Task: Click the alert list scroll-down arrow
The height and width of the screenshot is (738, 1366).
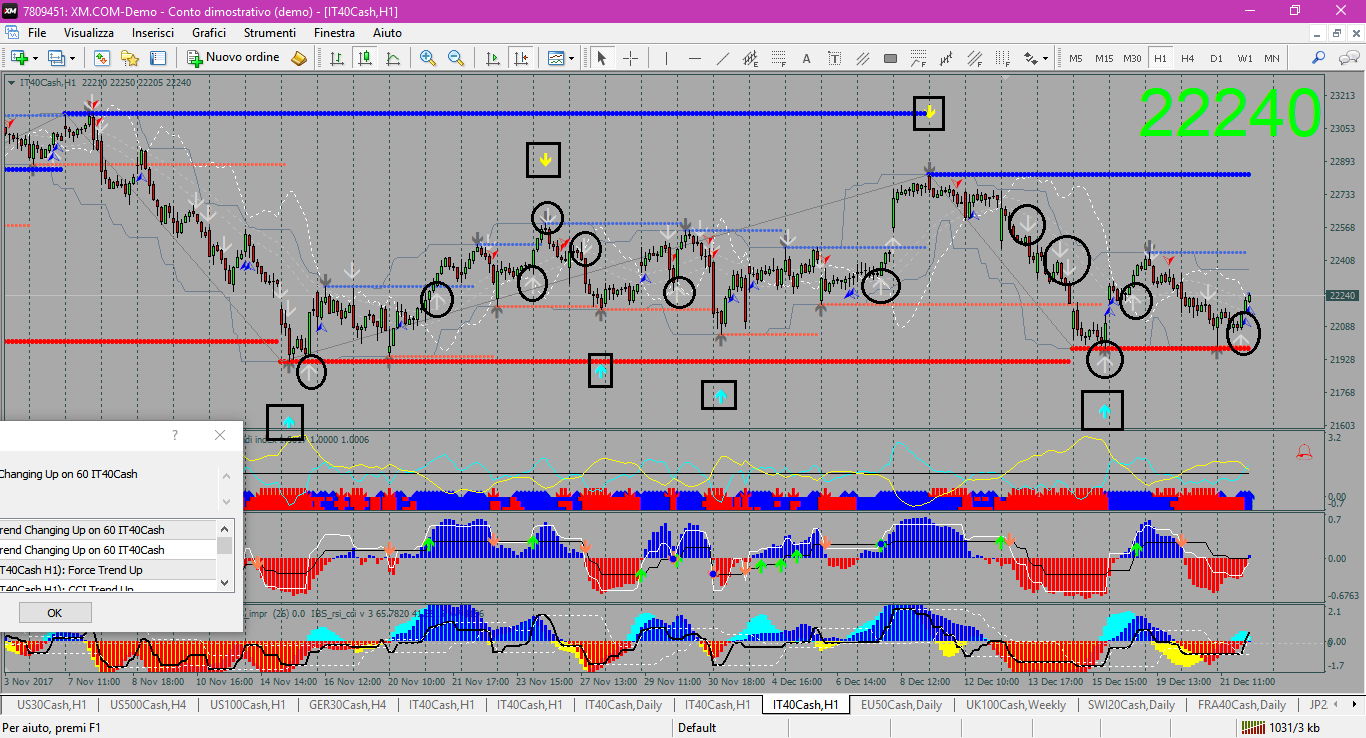Action: tap(225, 581)
